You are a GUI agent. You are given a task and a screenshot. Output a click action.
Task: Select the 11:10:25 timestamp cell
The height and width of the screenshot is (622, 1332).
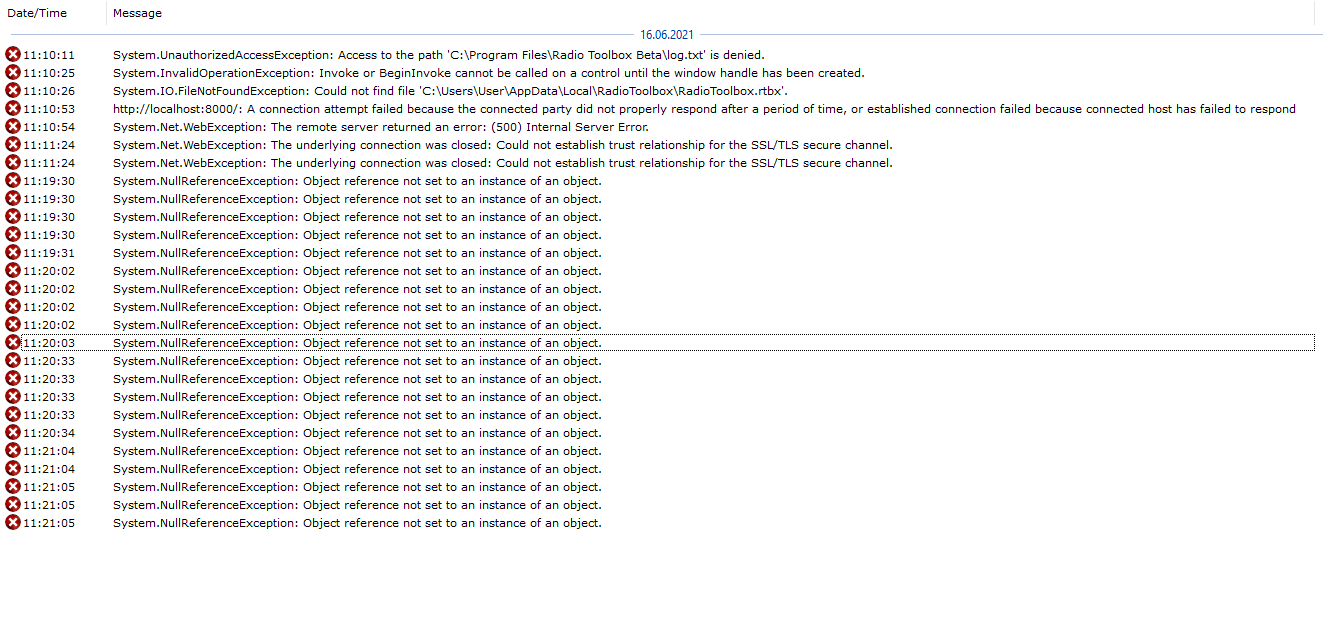49,73
